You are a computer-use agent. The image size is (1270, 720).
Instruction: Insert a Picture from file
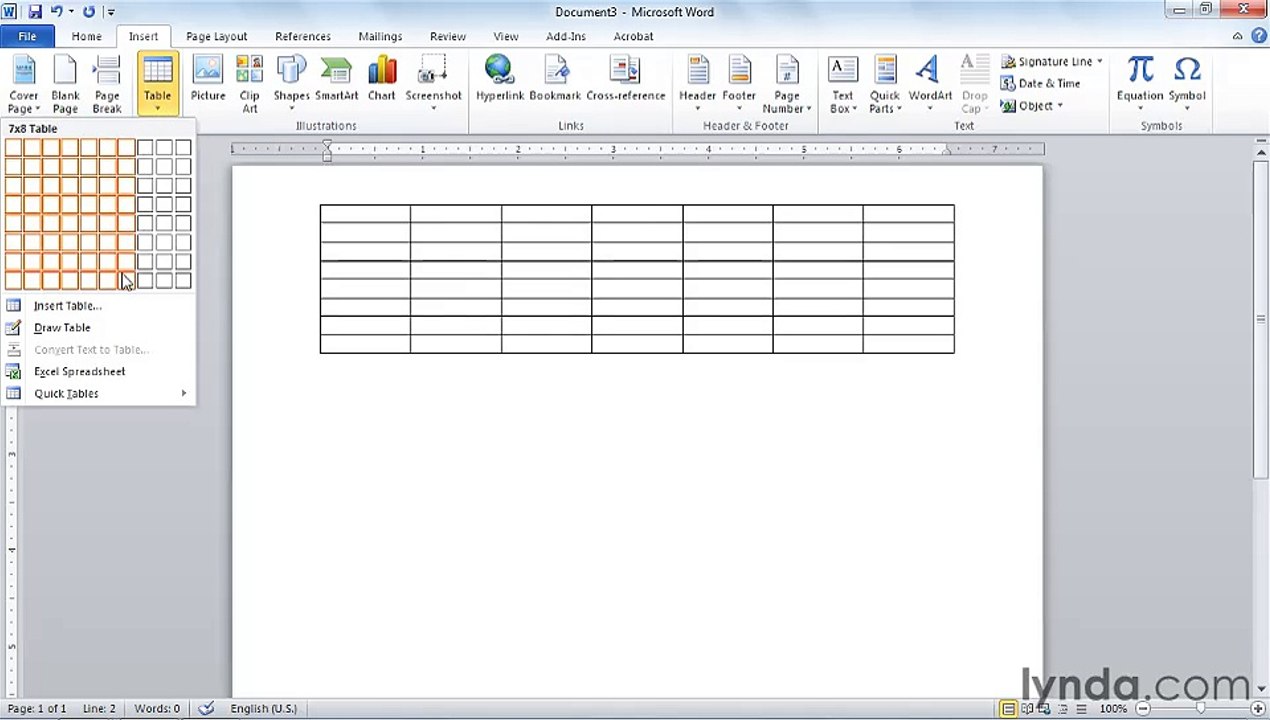208,79
